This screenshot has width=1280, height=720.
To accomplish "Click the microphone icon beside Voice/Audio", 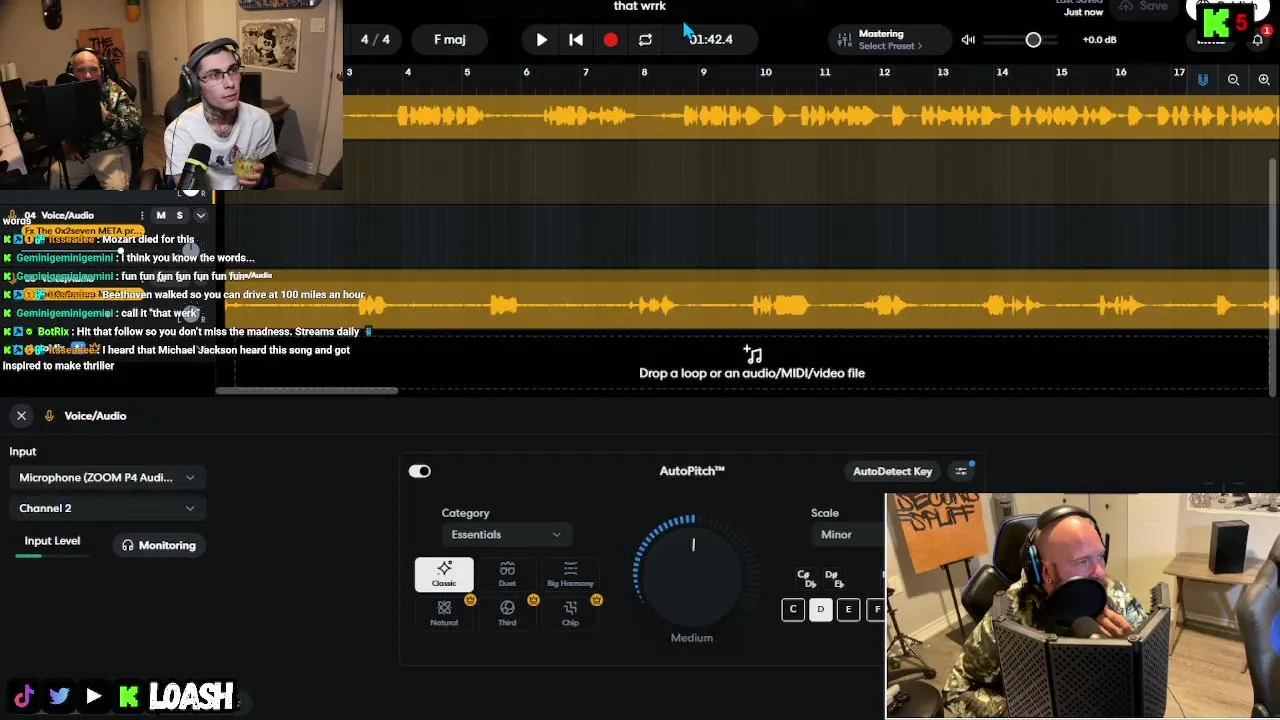I will 49,415.
